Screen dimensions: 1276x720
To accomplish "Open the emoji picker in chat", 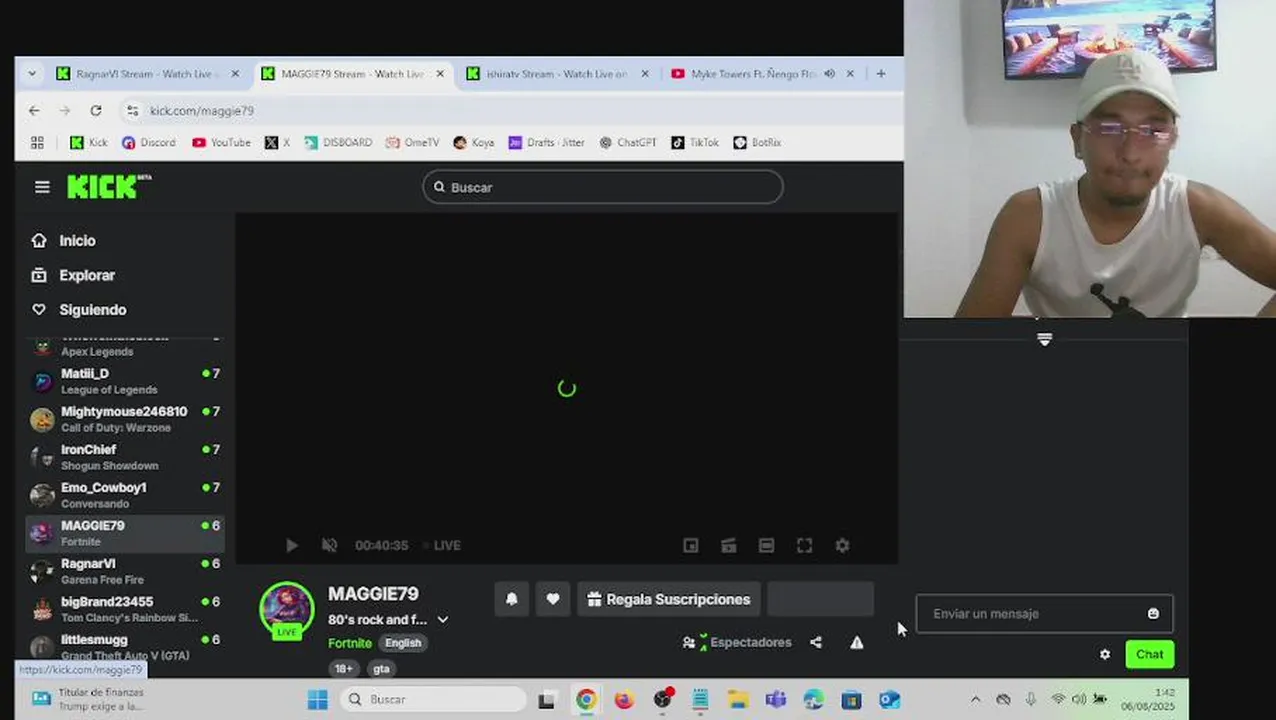I will tap(1153, 613).
